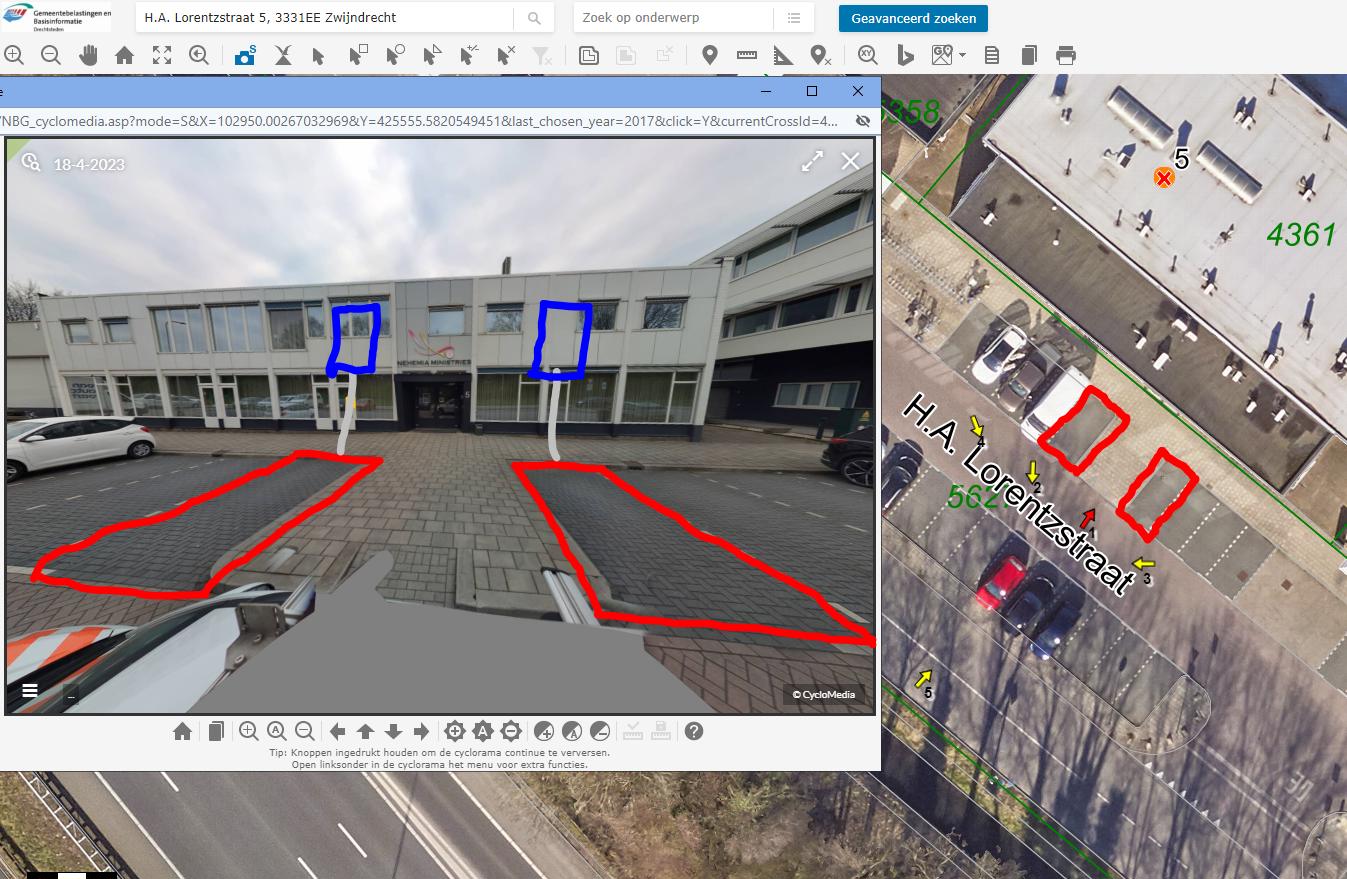Rotate cyclorama view left with arrow

pos(338,731)
